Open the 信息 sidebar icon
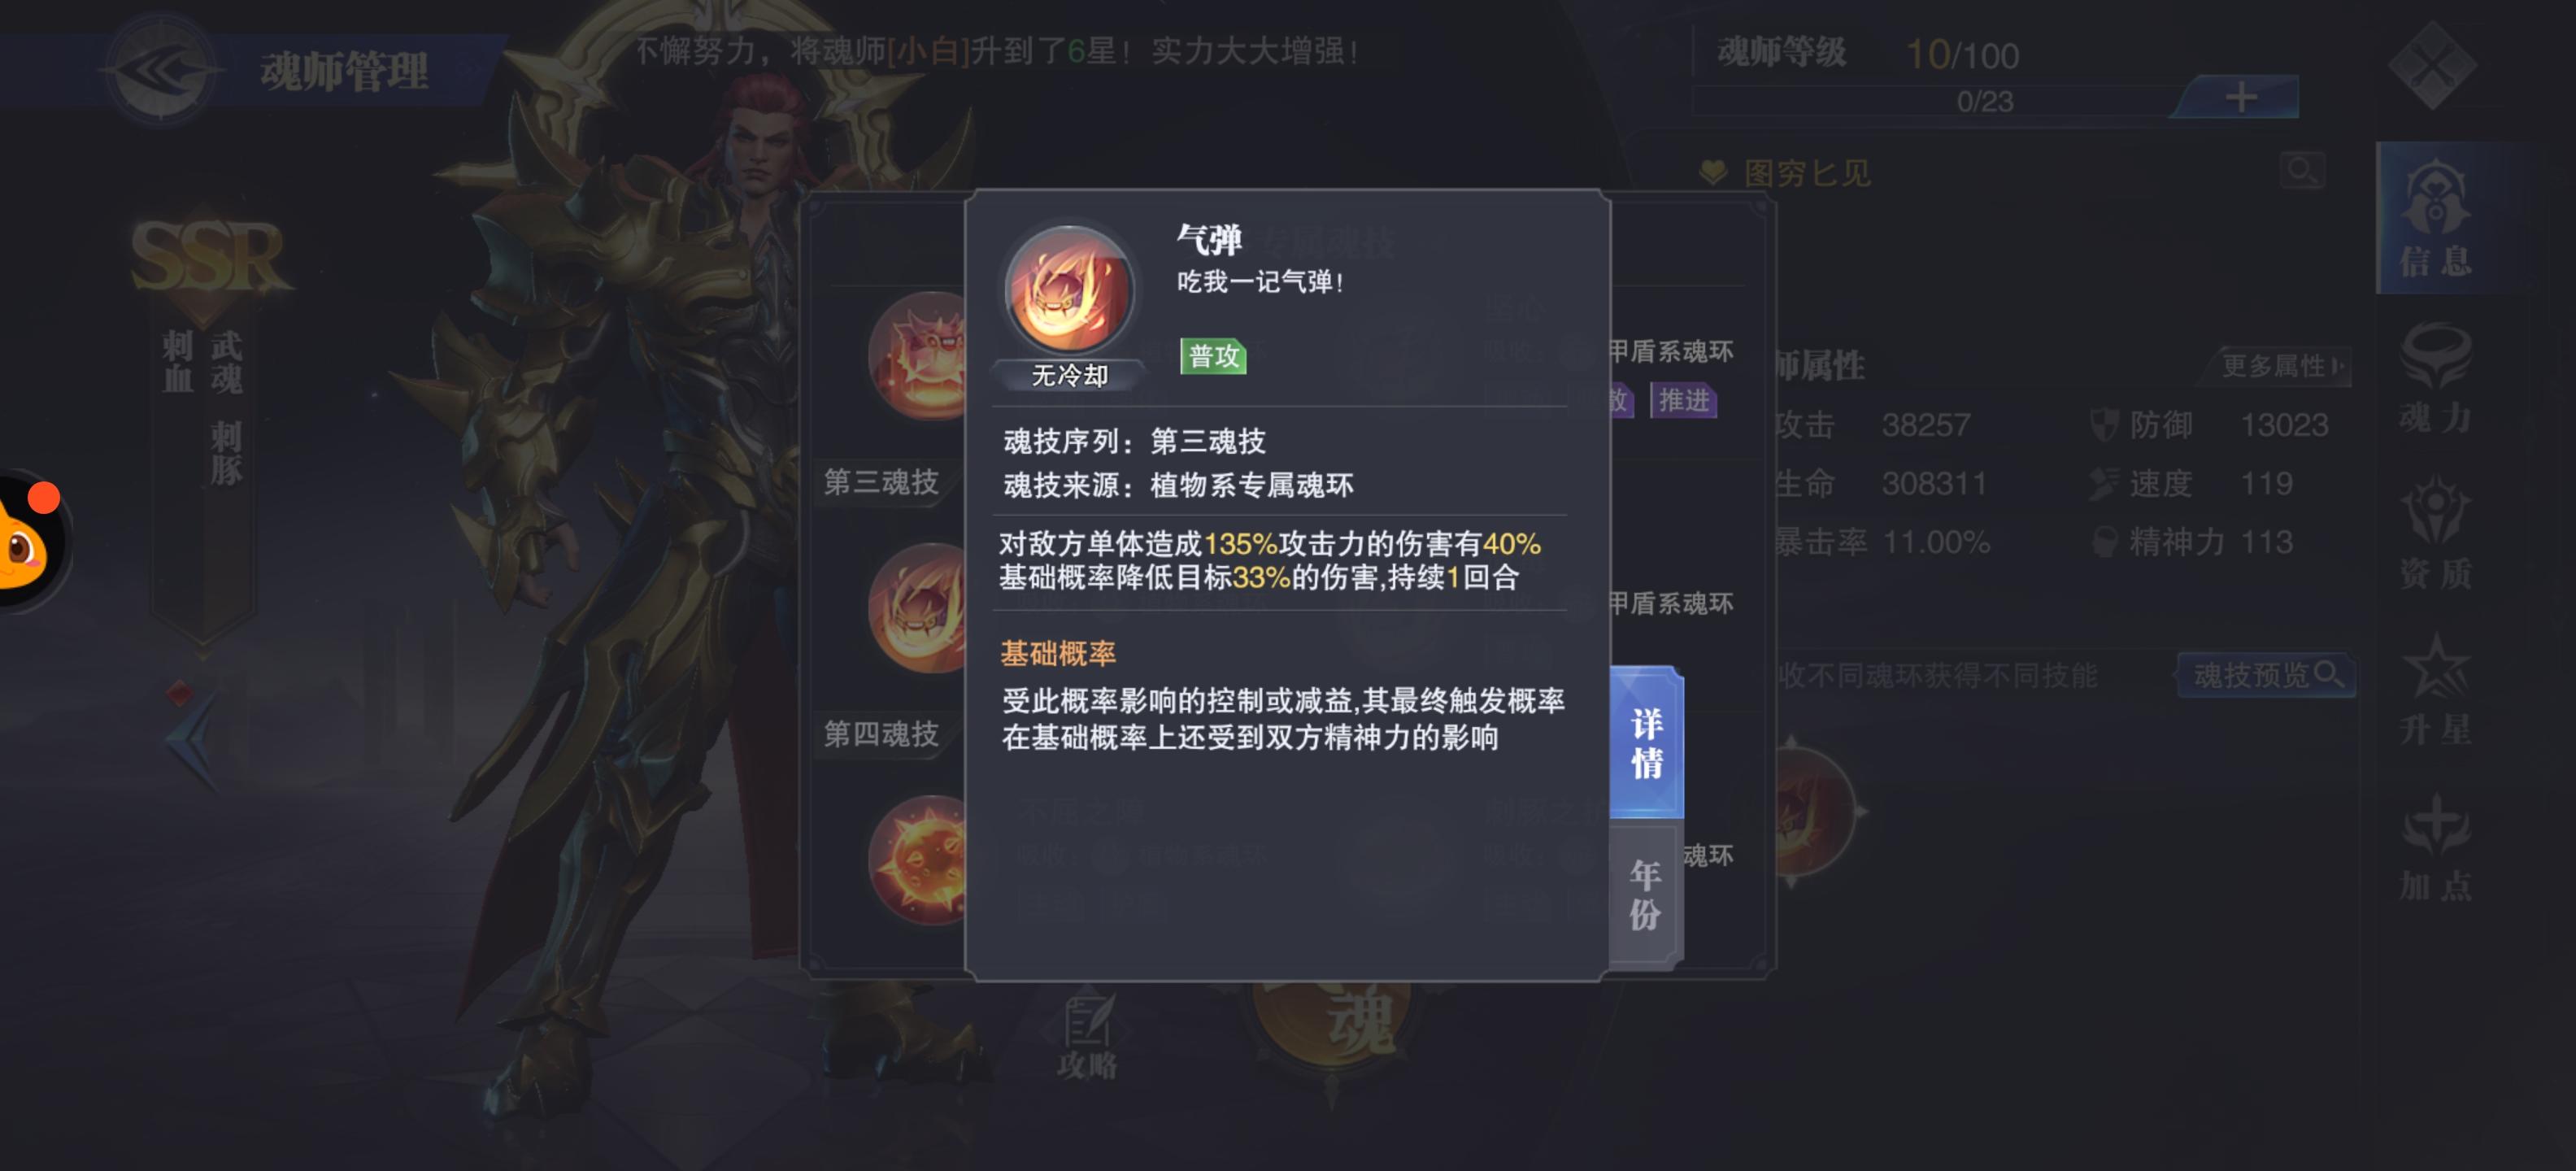 pyautogui.click(x=2436, y=218)
